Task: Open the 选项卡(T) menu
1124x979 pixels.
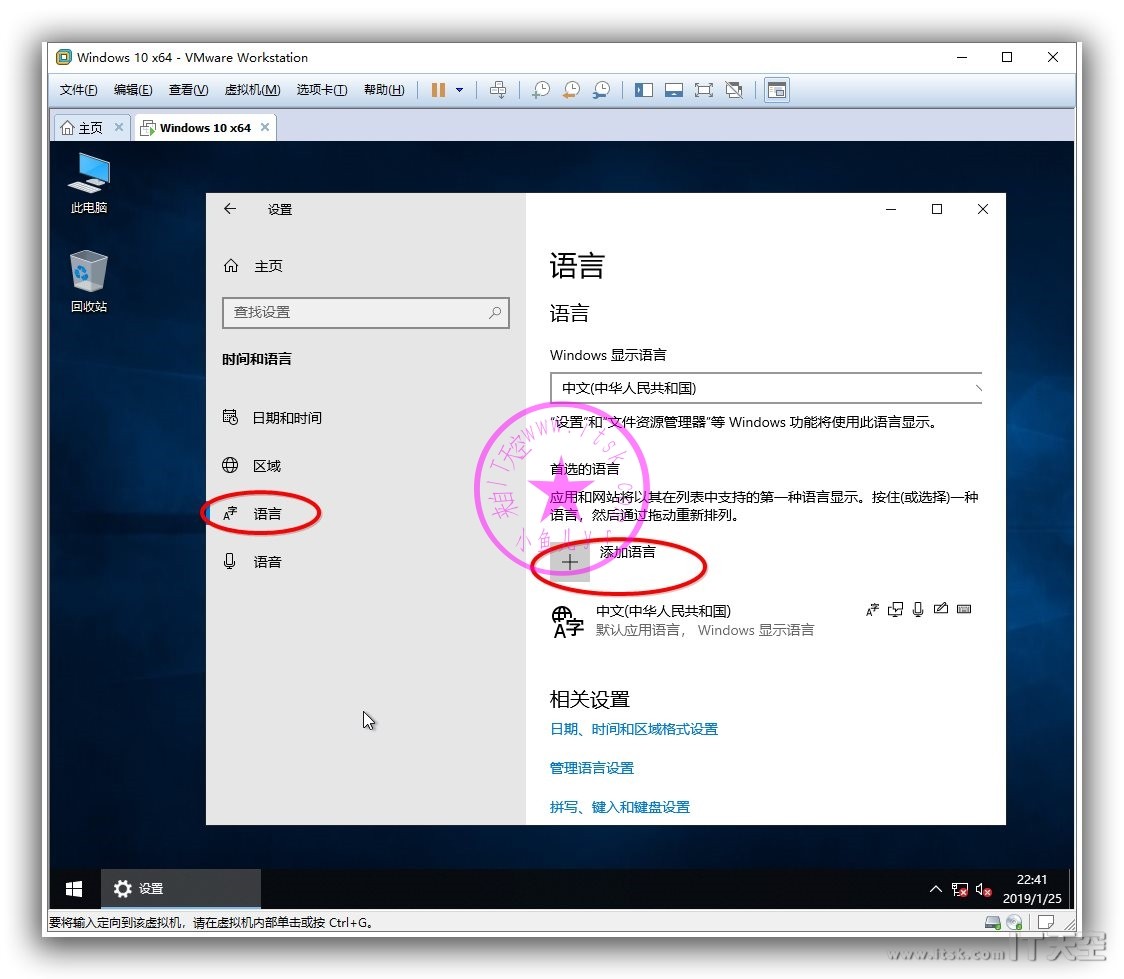Action: tap(322, 90)
